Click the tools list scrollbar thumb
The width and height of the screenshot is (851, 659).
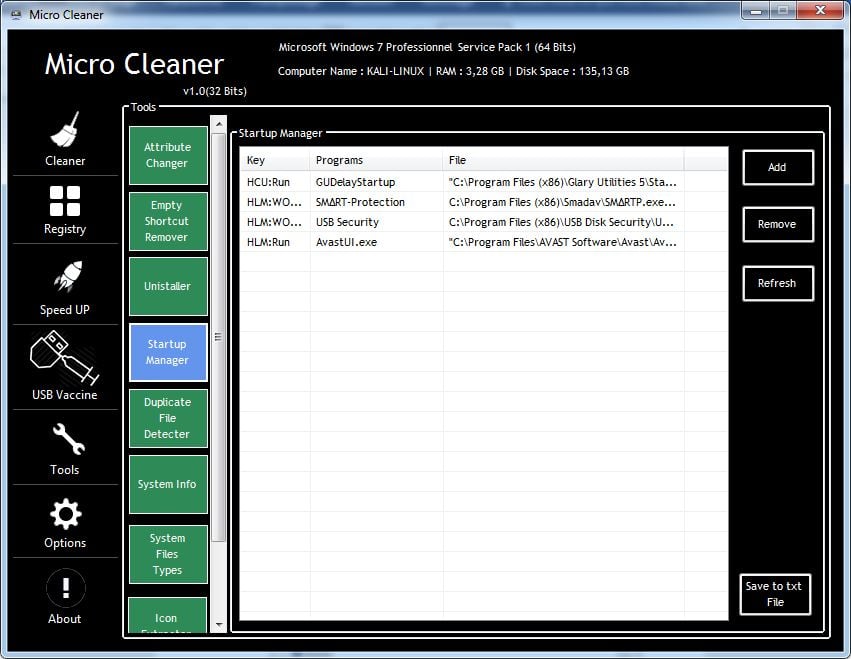pyautogui.click(x=219, y=337)
